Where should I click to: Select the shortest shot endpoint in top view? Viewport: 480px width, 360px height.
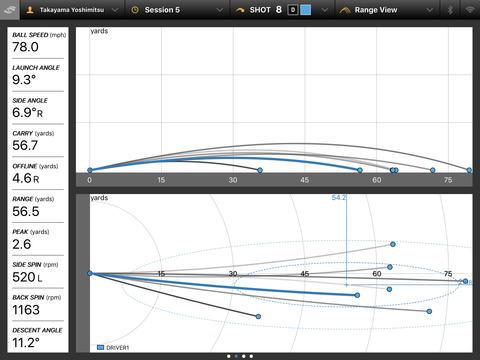258,316
